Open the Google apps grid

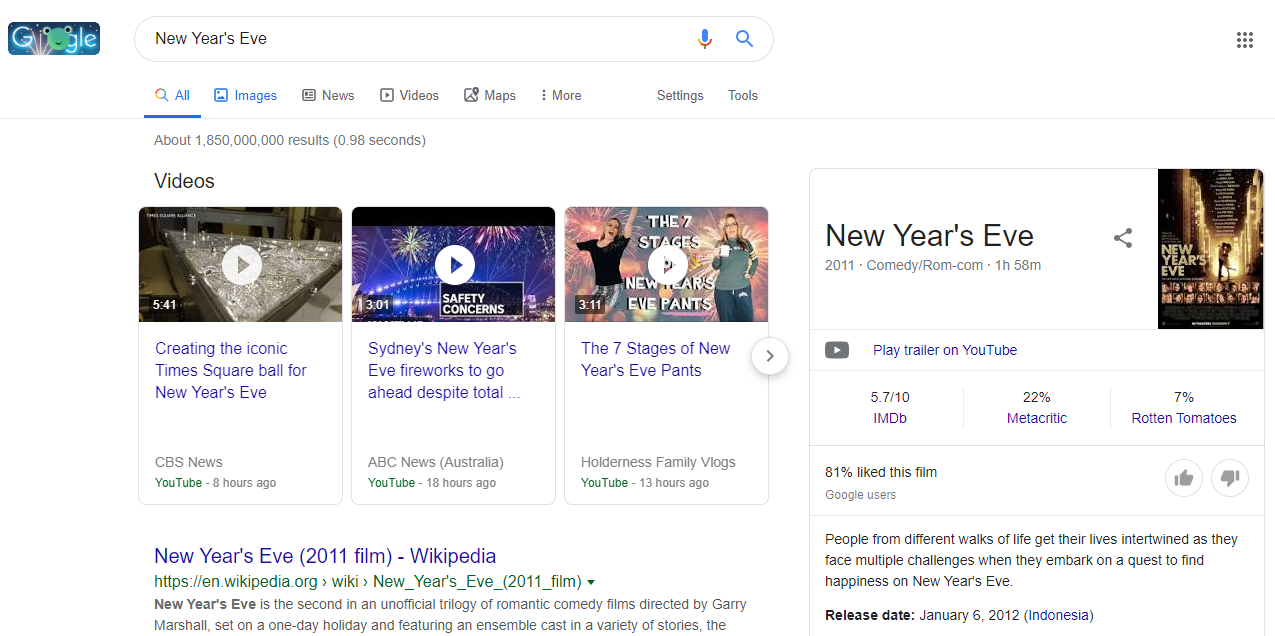pyautogui.click(x=1245, y=40)
